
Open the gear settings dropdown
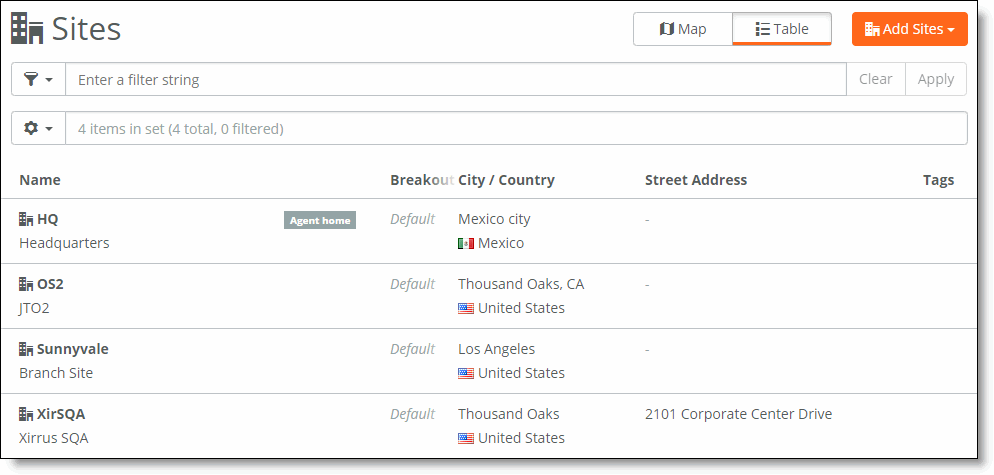point(39,128)
